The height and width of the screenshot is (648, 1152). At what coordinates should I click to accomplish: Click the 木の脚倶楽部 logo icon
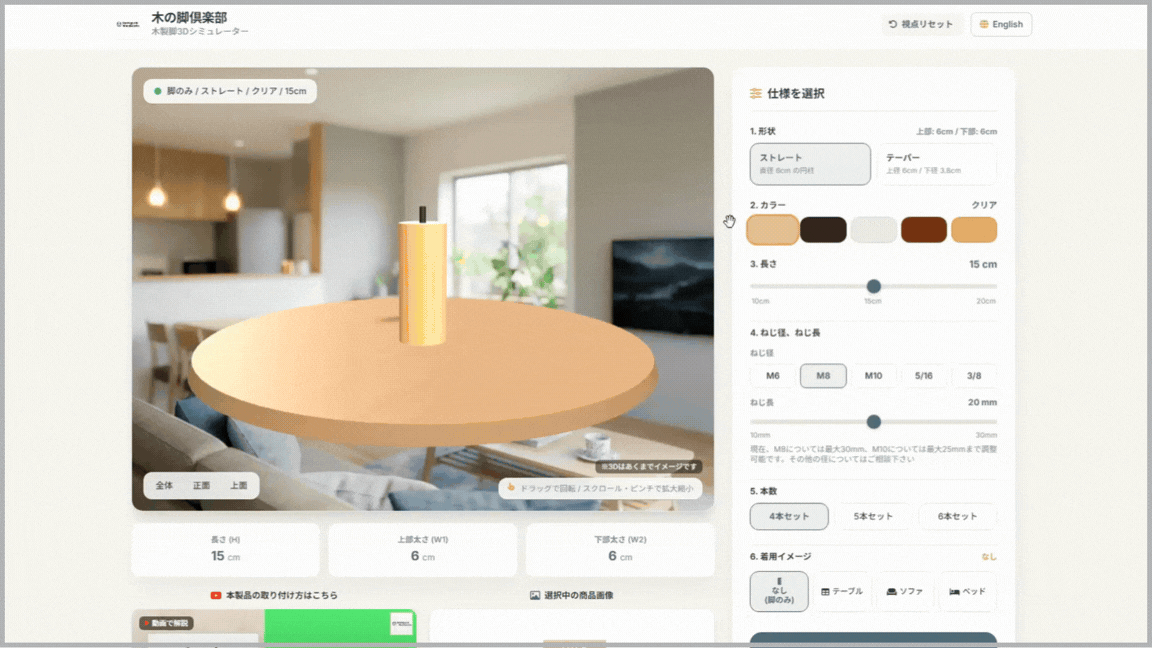click(128, 24)
